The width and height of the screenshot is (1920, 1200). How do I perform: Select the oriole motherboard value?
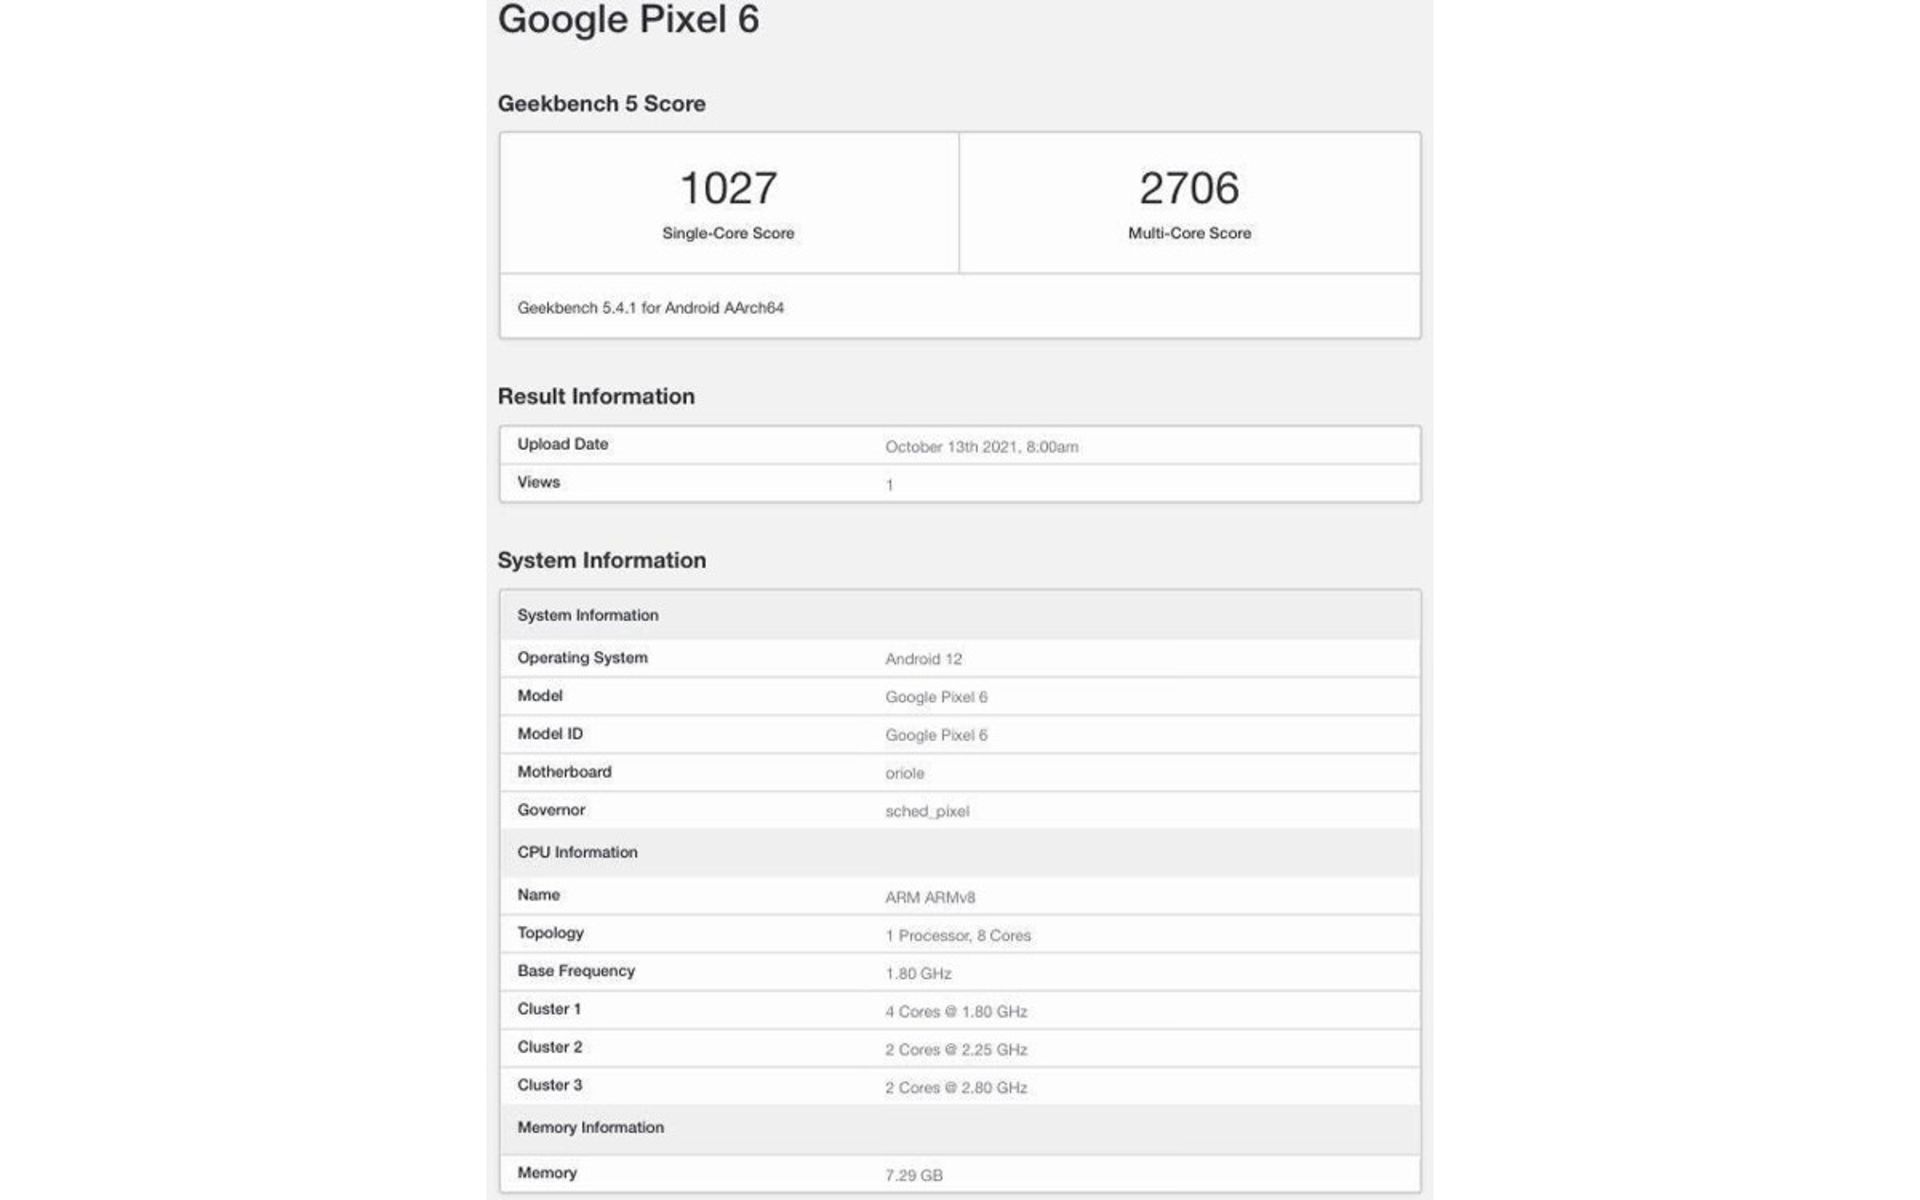coord(904,773)
